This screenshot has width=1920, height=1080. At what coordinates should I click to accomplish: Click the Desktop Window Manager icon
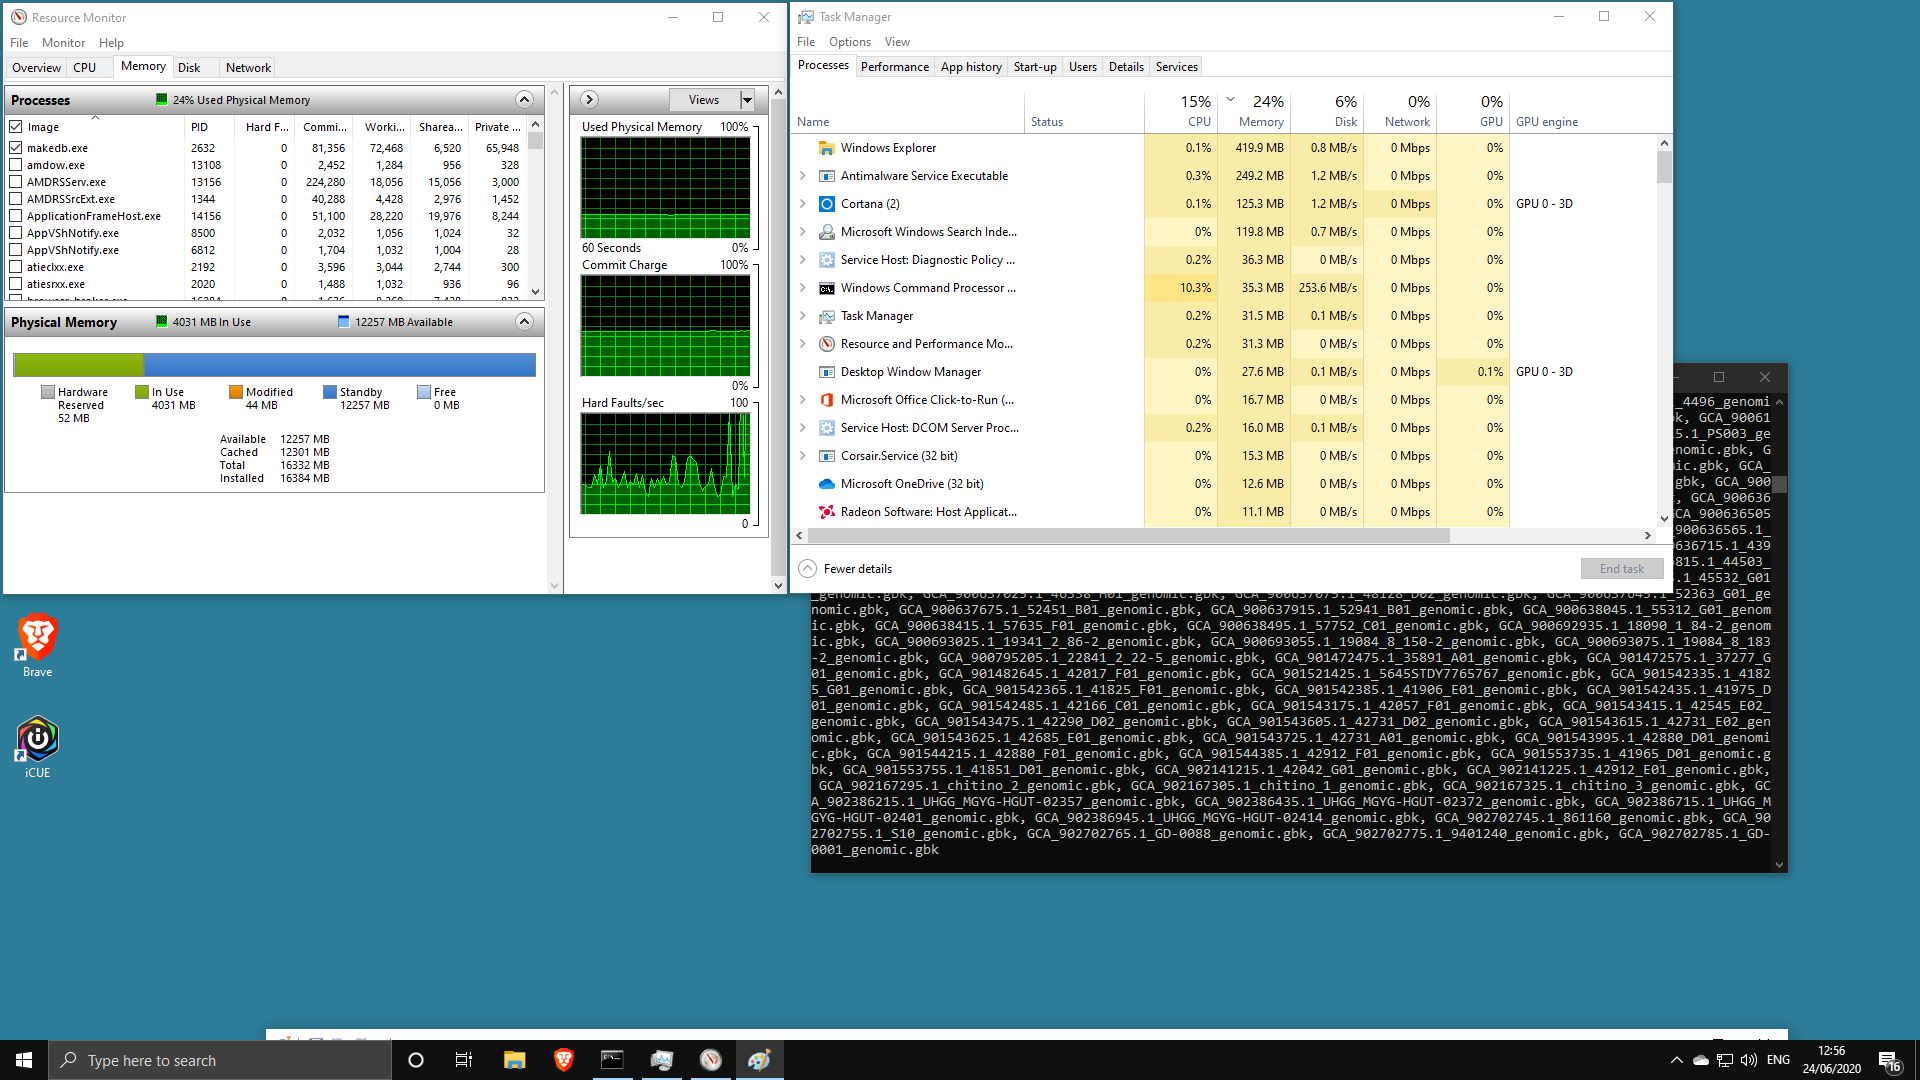pyautogui.click(x=826, y=372)
